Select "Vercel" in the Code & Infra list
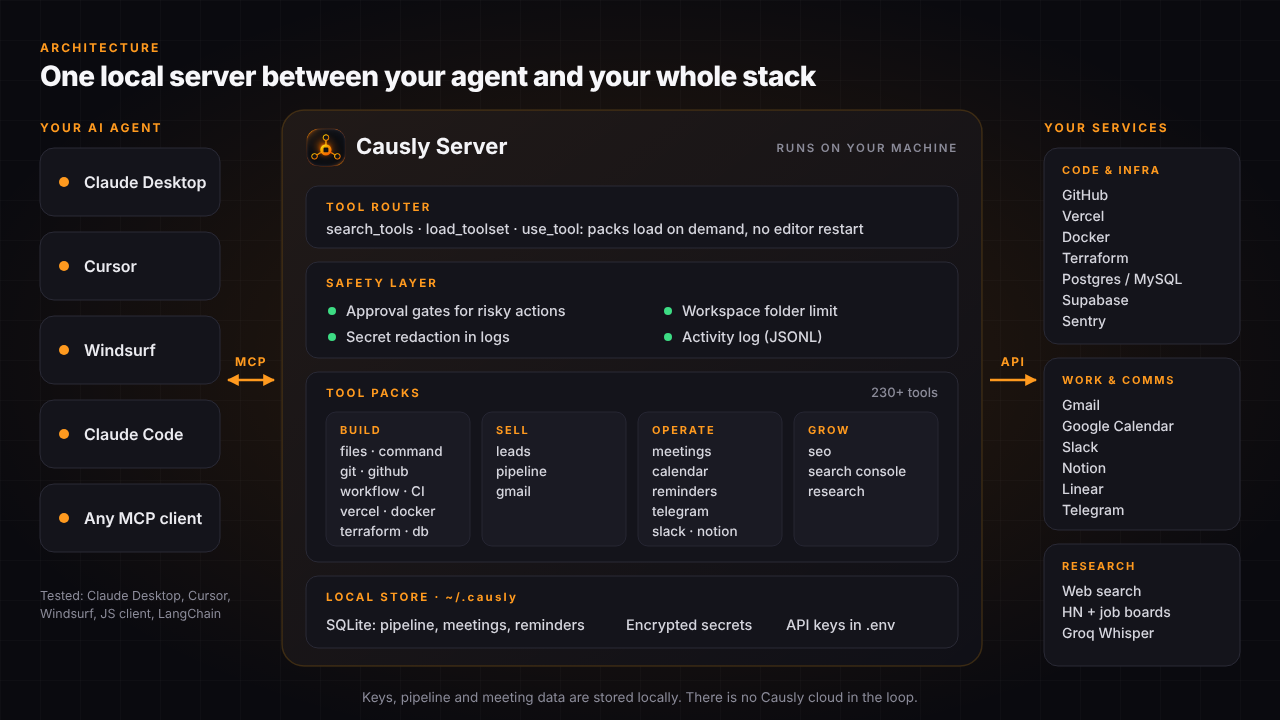1280x720 pixels. (x=1083, y=216)
